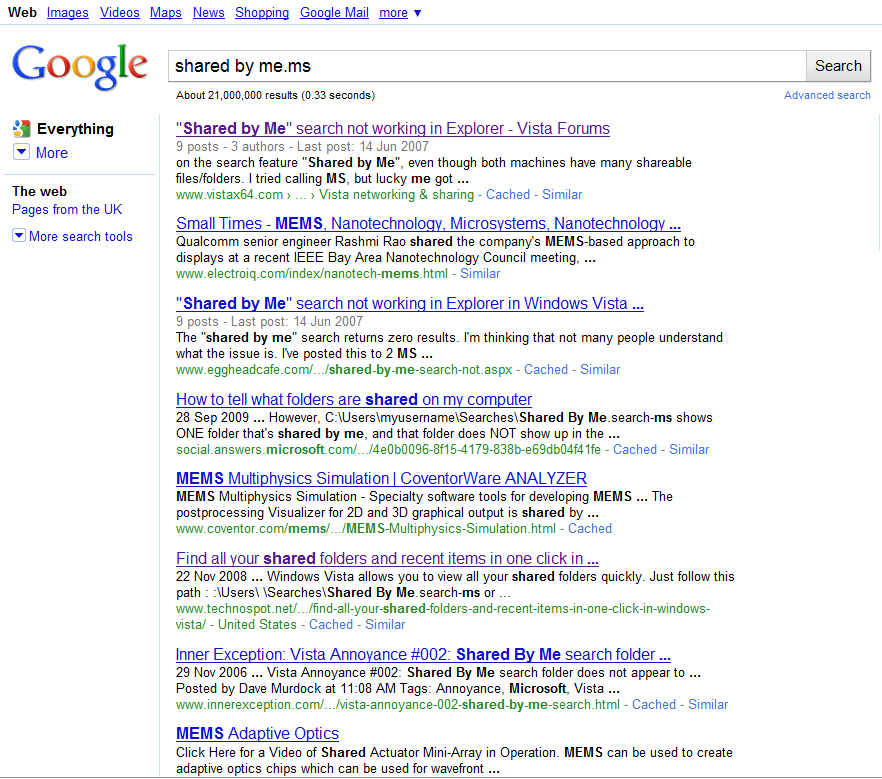This screenshot has height=779, width=882.
Task: Open the top-bar more menu arrow
Action: (417, 13)
